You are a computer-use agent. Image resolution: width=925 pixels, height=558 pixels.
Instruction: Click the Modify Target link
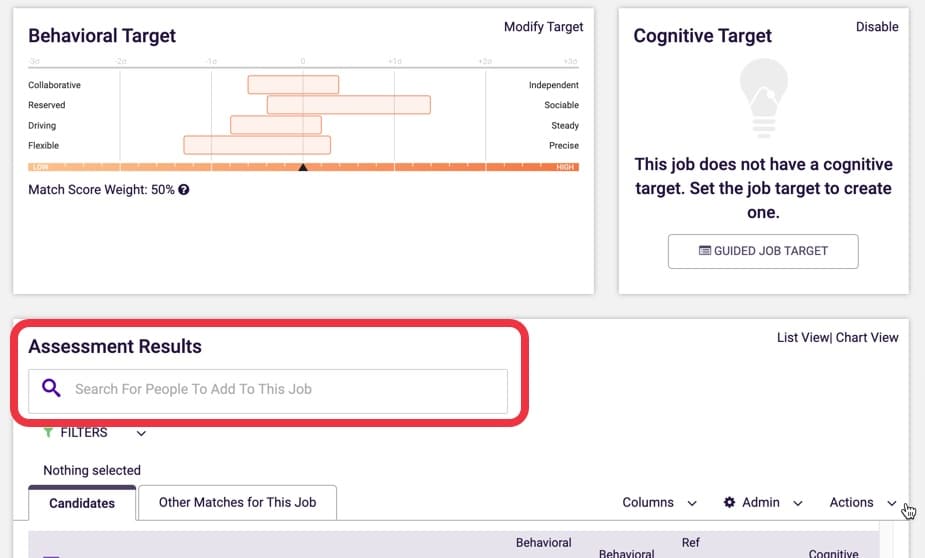543,27
